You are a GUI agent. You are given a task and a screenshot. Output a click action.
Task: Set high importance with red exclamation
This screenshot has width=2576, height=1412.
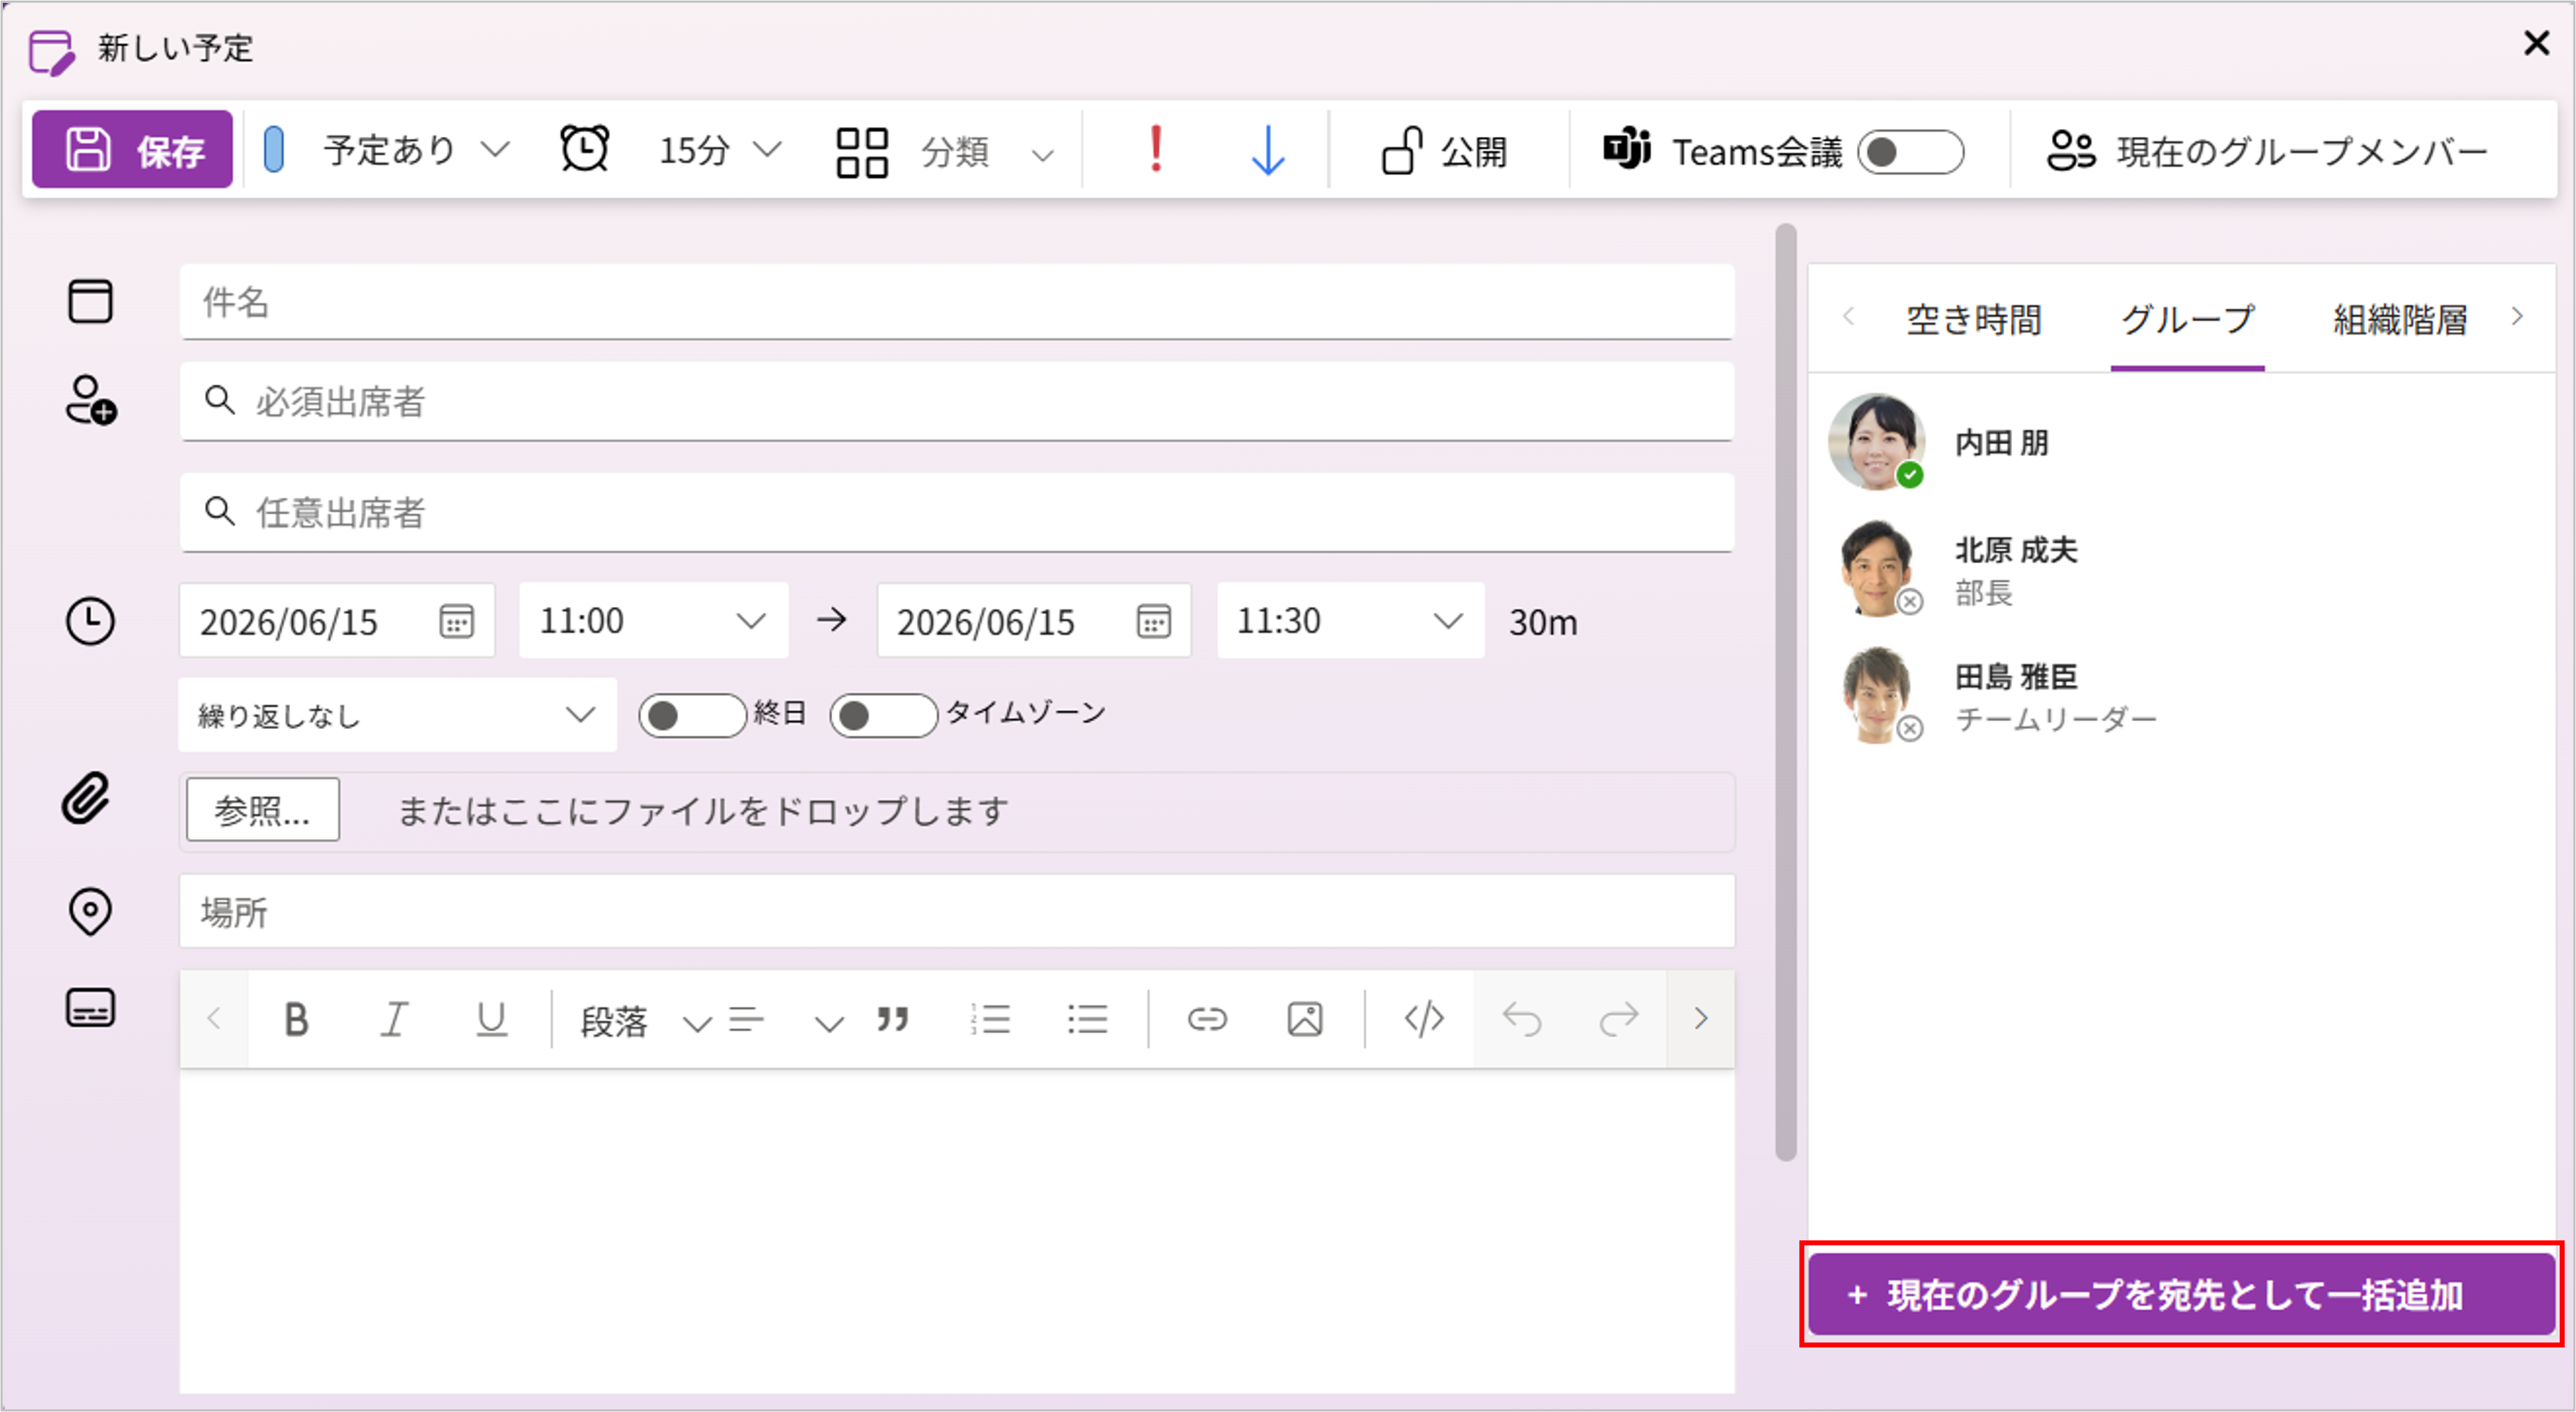[x=1156, y=150]
